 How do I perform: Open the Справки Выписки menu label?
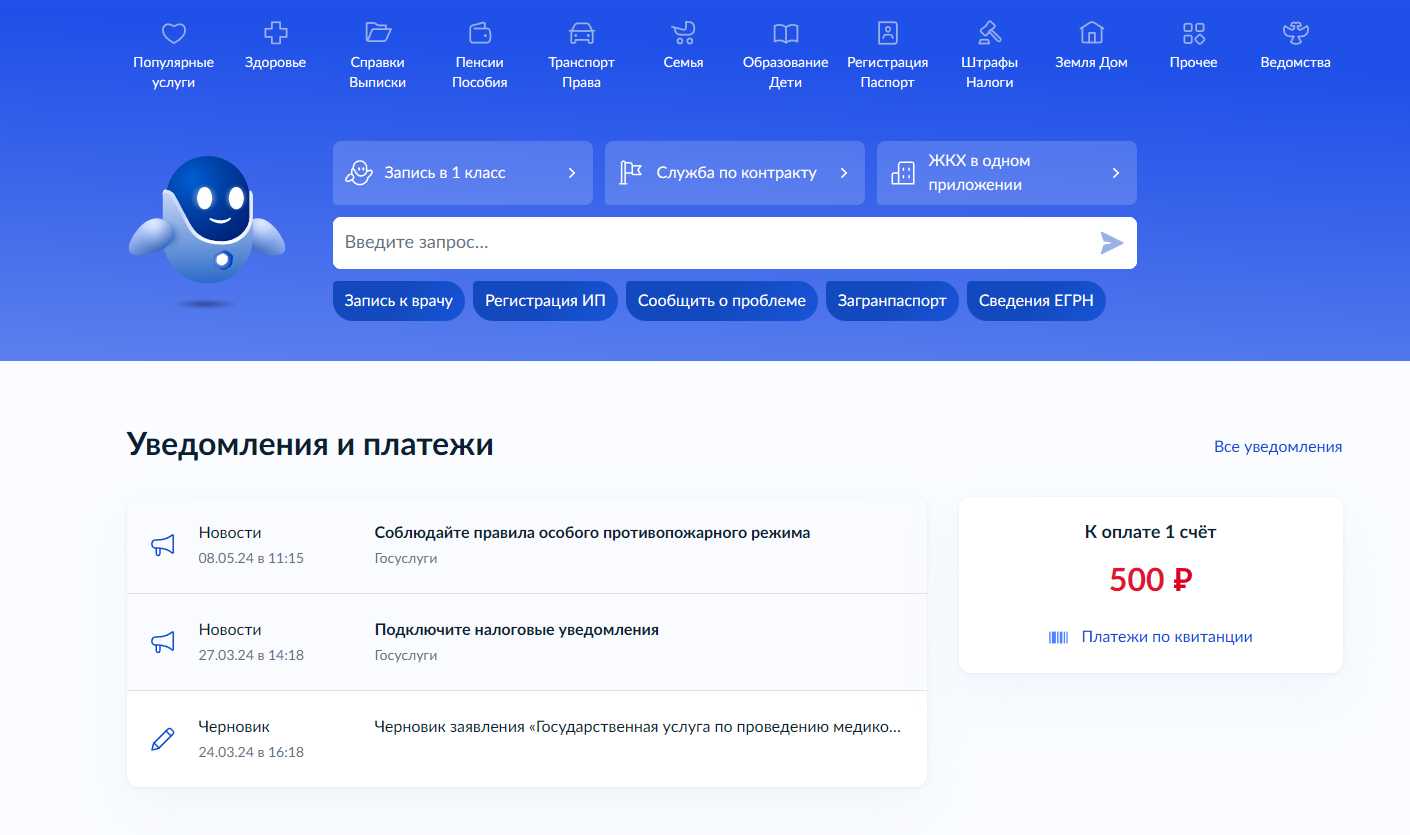coord(378,72)
